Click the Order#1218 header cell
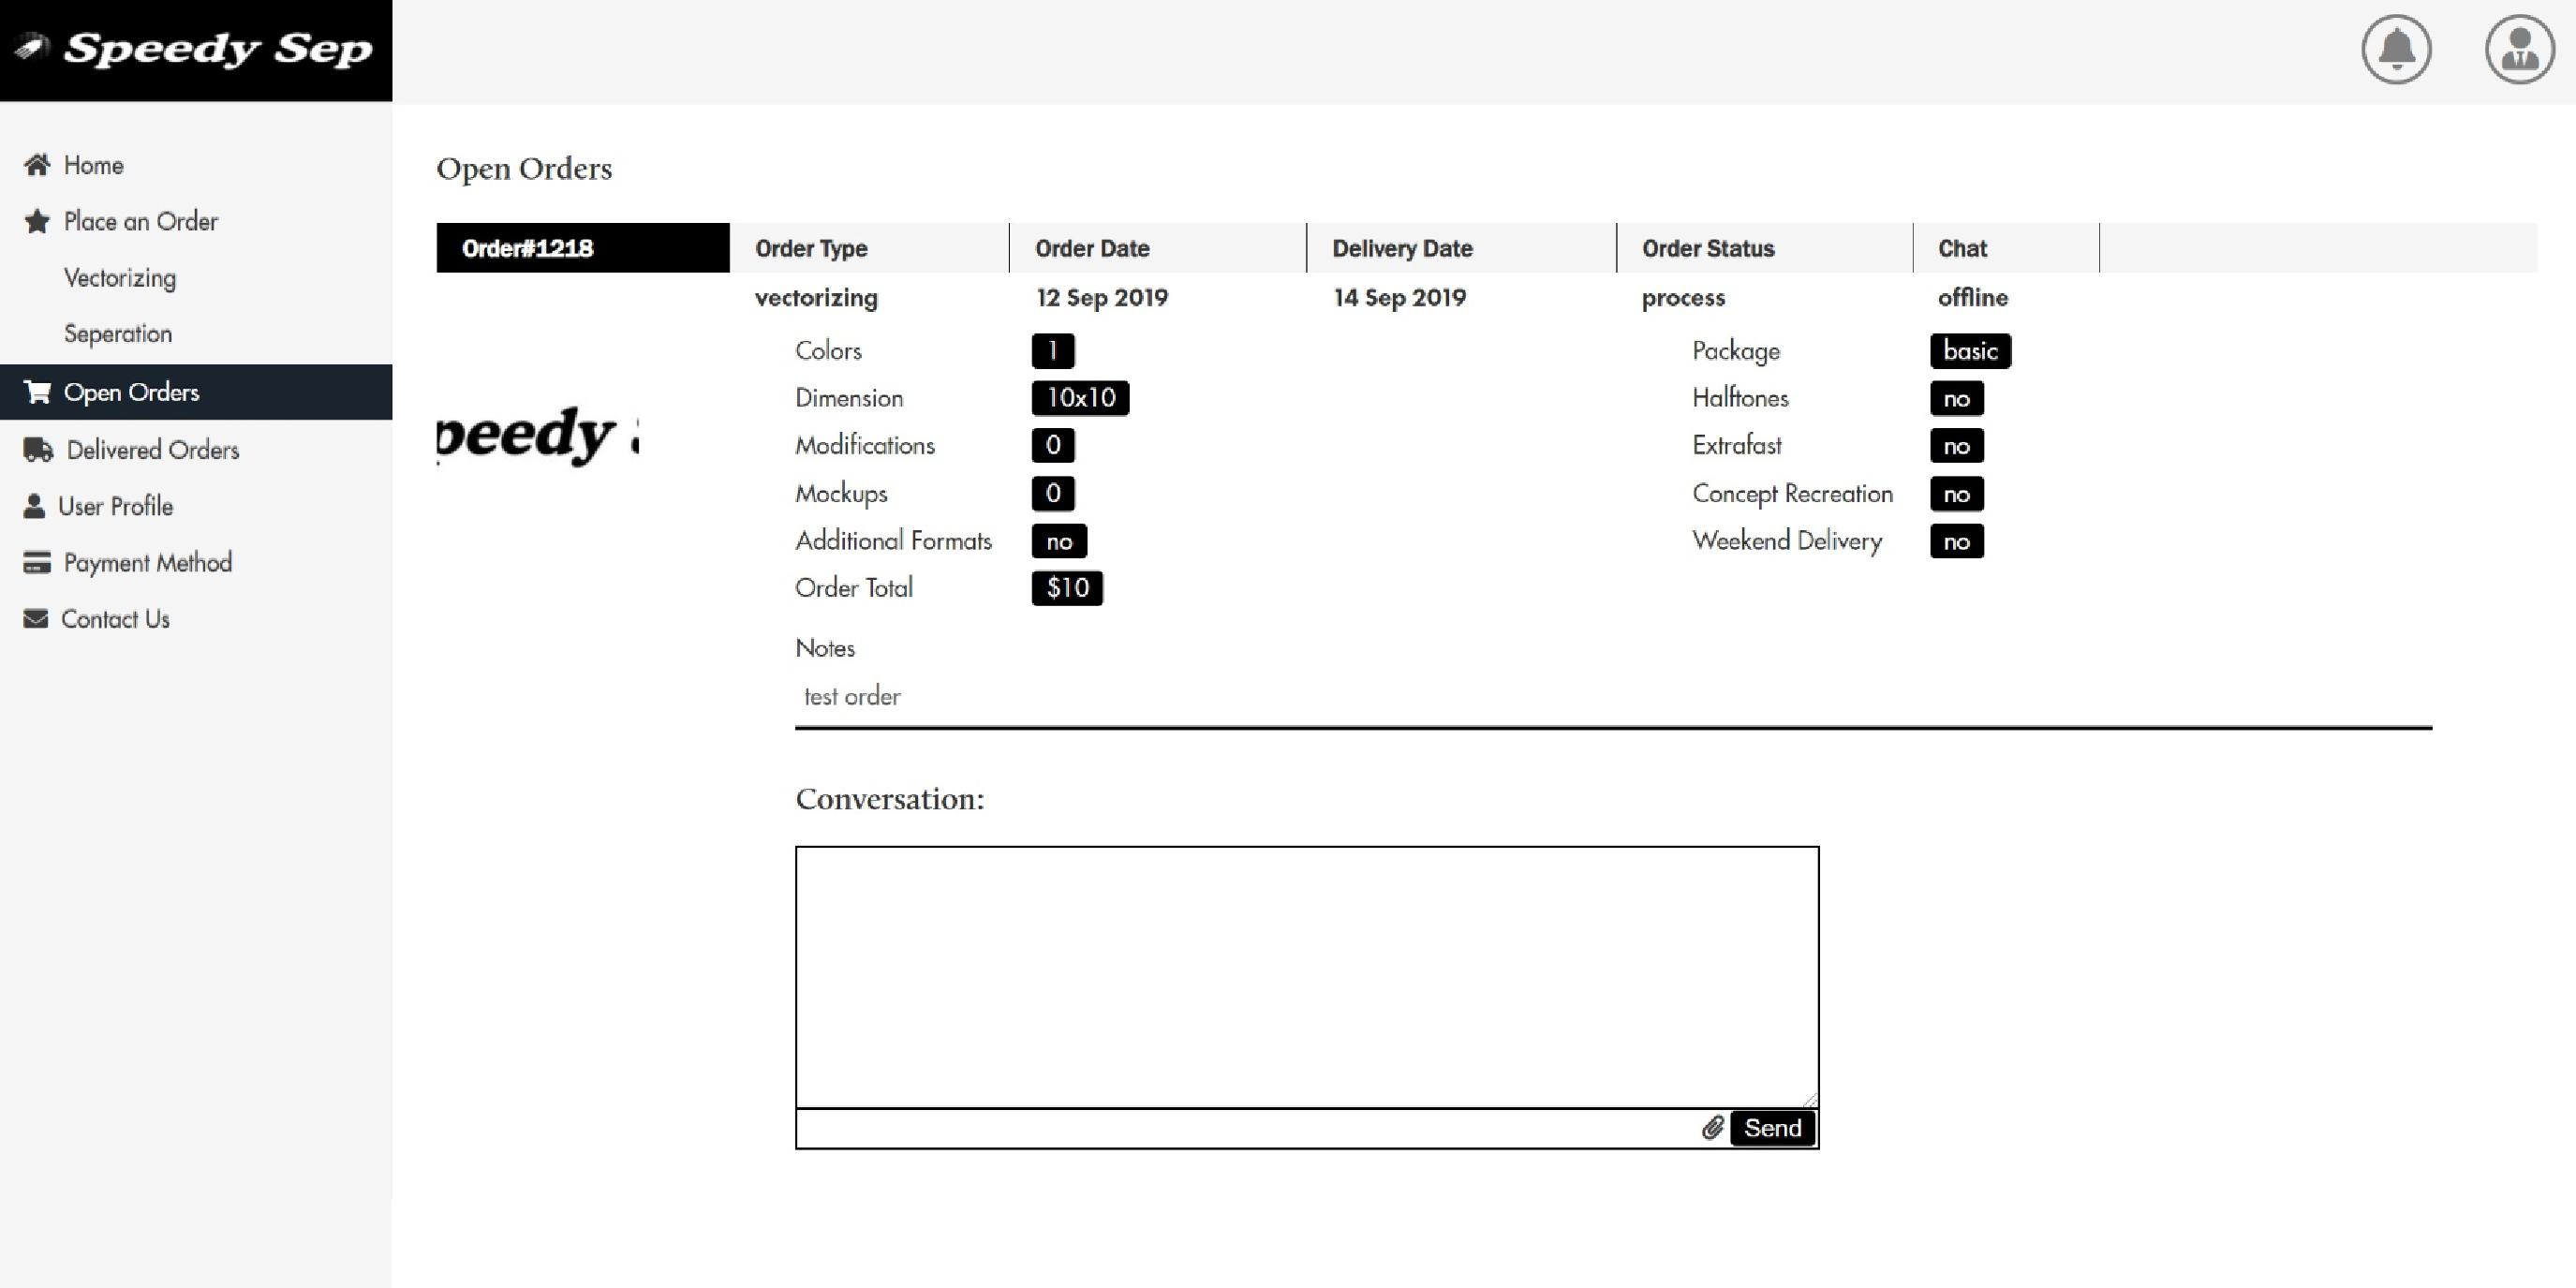Image resolution: width=2576 pixels, height=1288 pixels. coord(583,248)
